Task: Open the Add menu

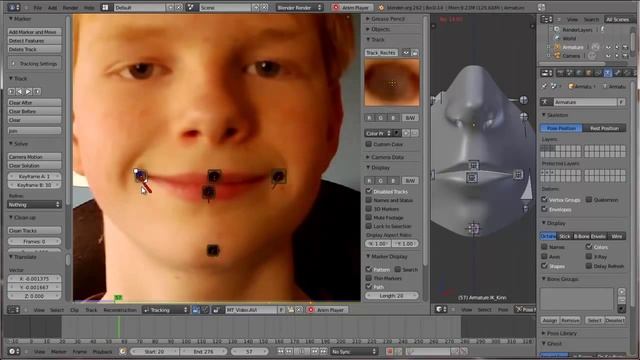Action: [53, 8]
